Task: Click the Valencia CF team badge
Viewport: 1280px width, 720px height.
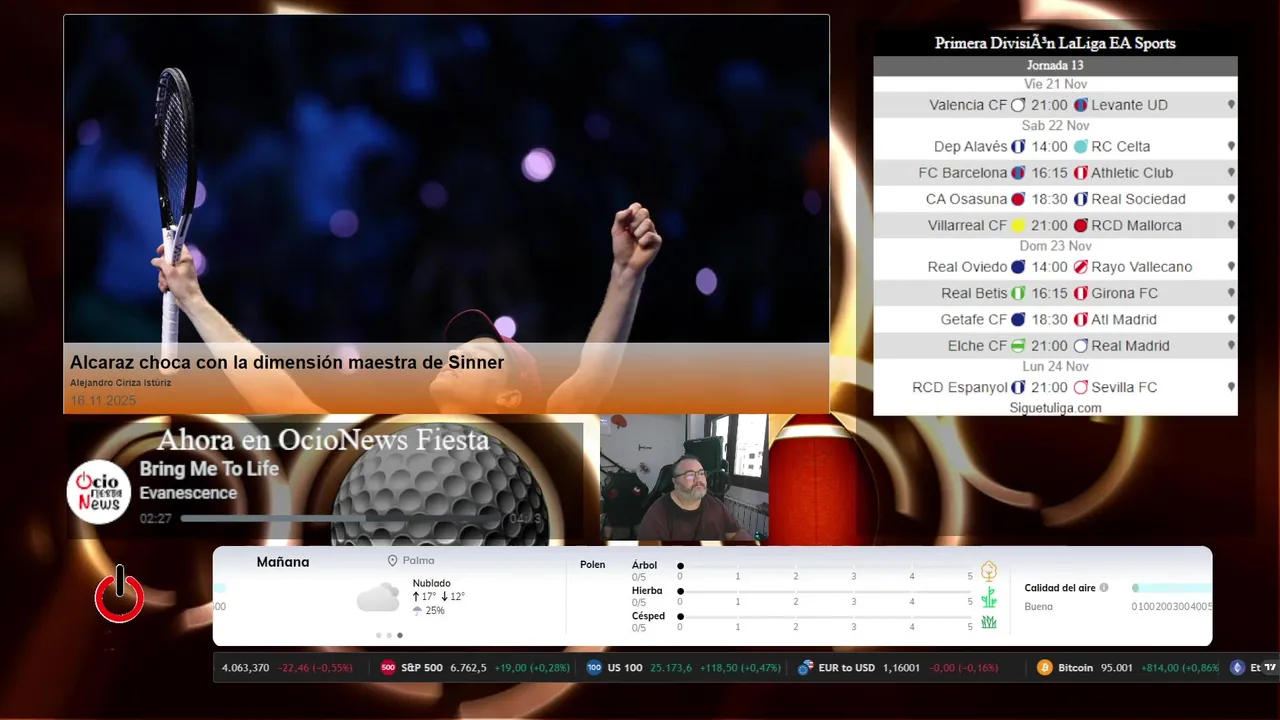Action: point(1018,105)
